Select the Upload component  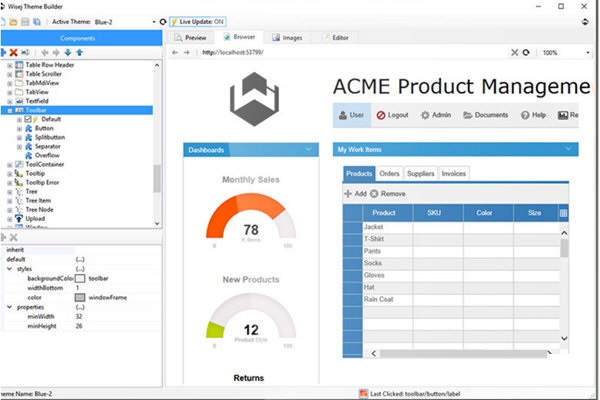tap(35, 219)
